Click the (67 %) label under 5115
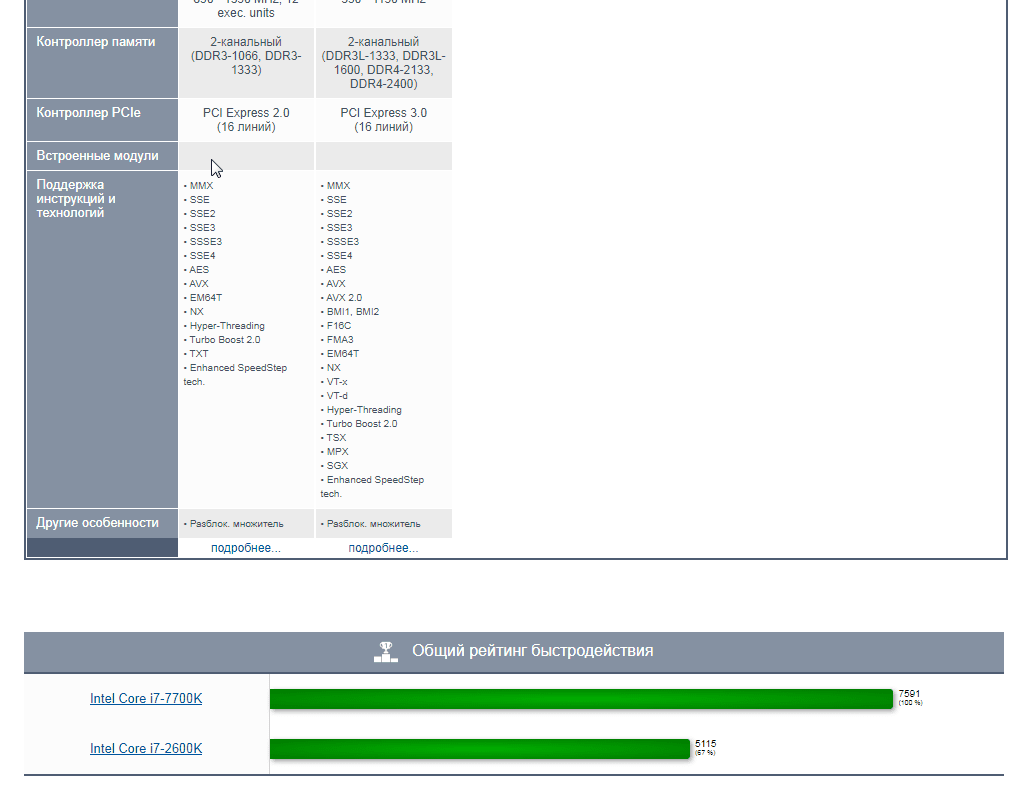Screen dimensions: 1022x811 tap(705, 753)
